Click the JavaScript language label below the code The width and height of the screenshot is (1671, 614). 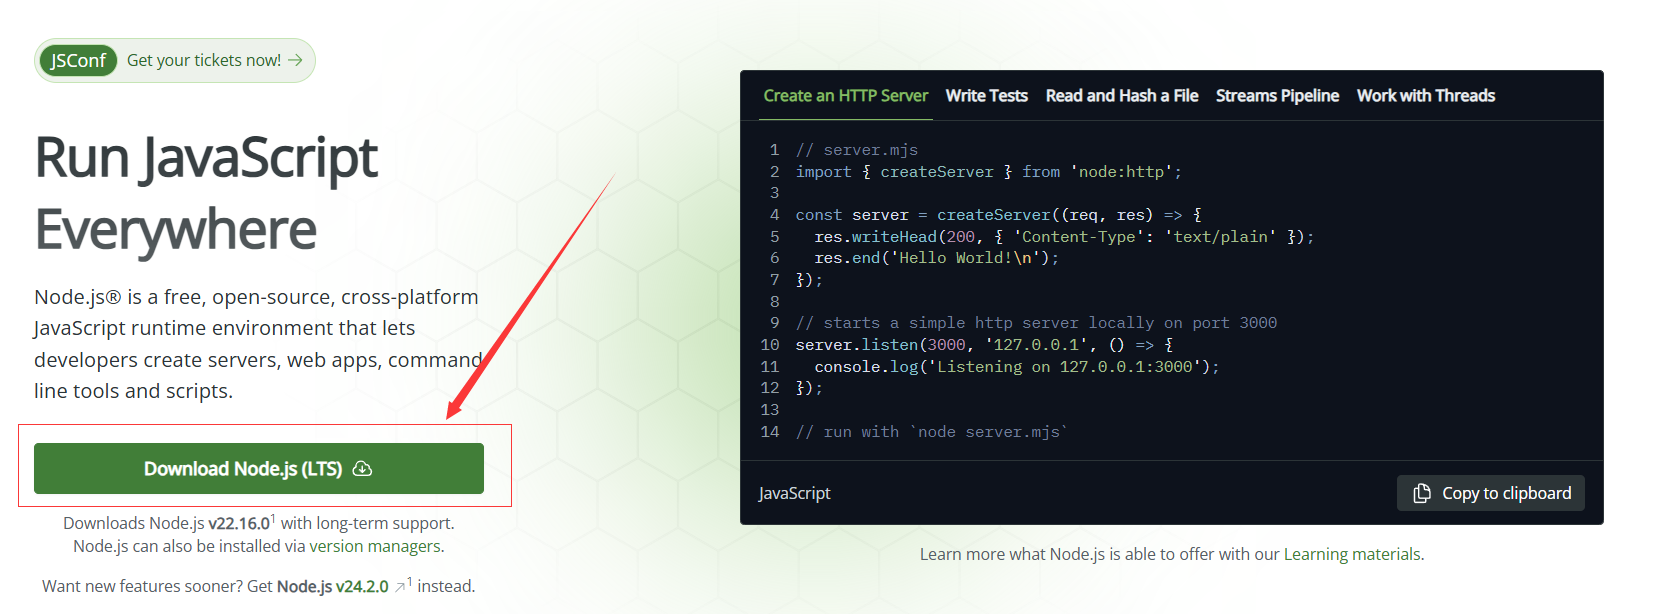click(794, 493)
